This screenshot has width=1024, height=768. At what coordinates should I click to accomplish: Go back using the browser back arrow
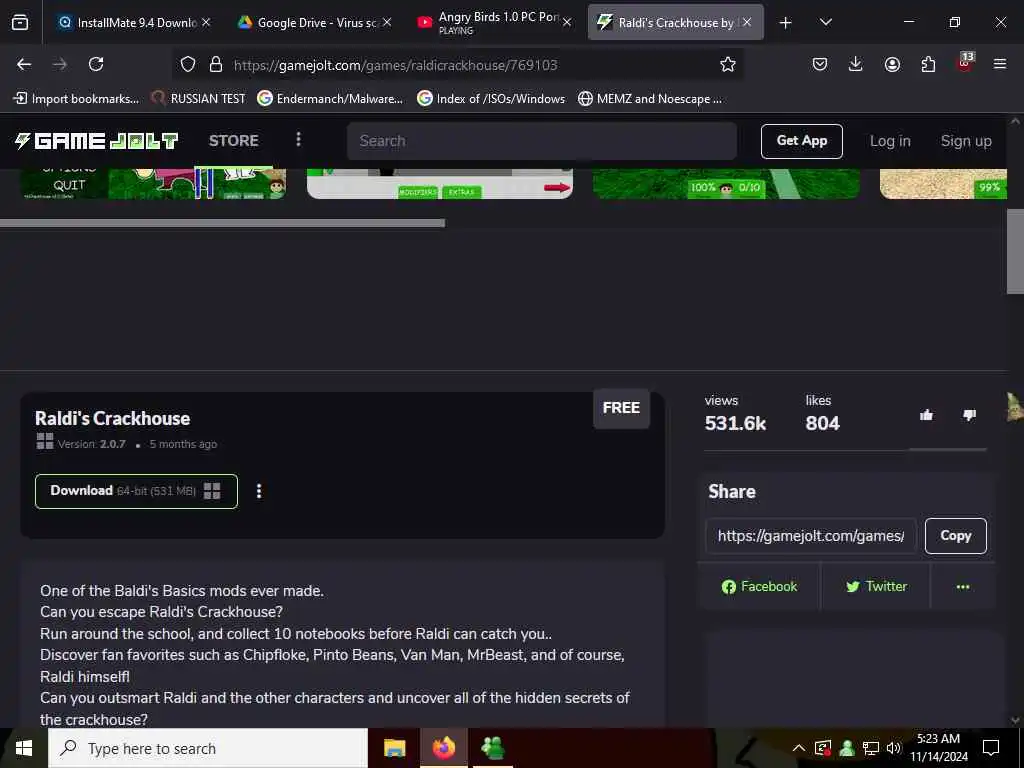tap(24, 64)
